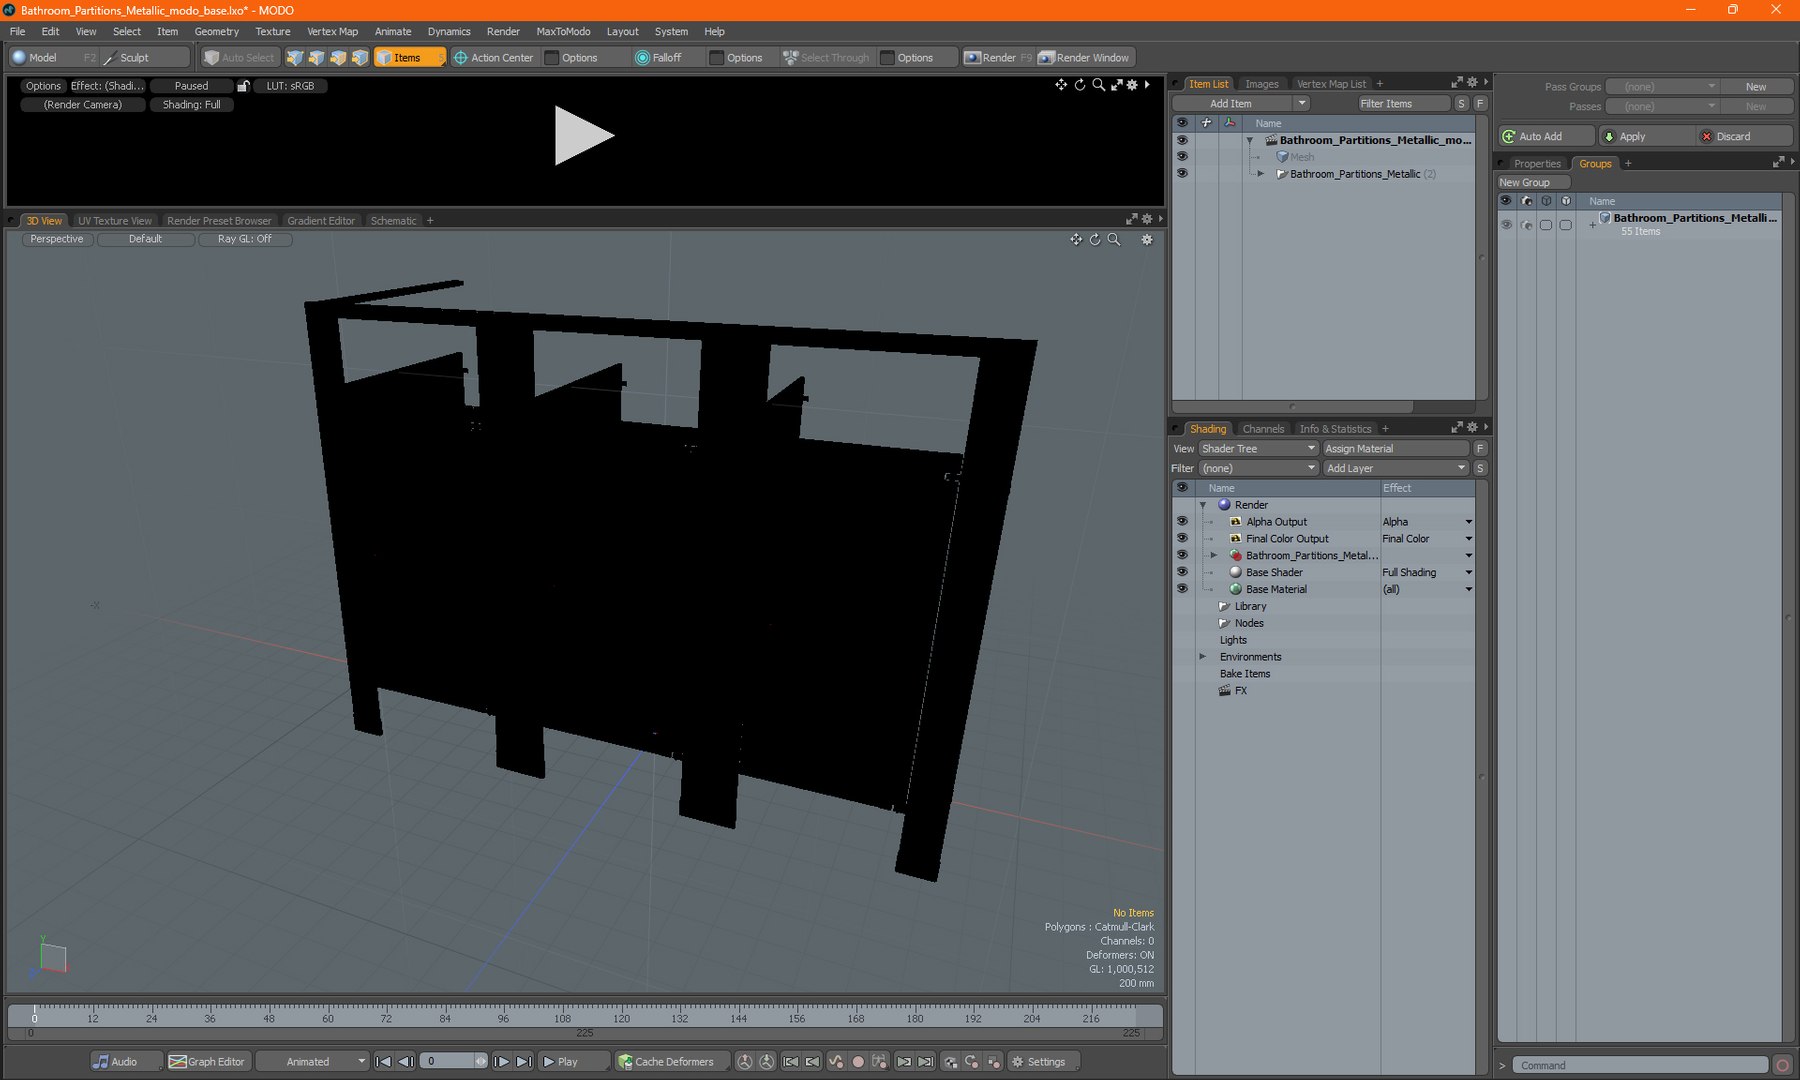This screenshot has width=1800, height=1080.
Task: Click the render preview lock icon
Action: 243,86
